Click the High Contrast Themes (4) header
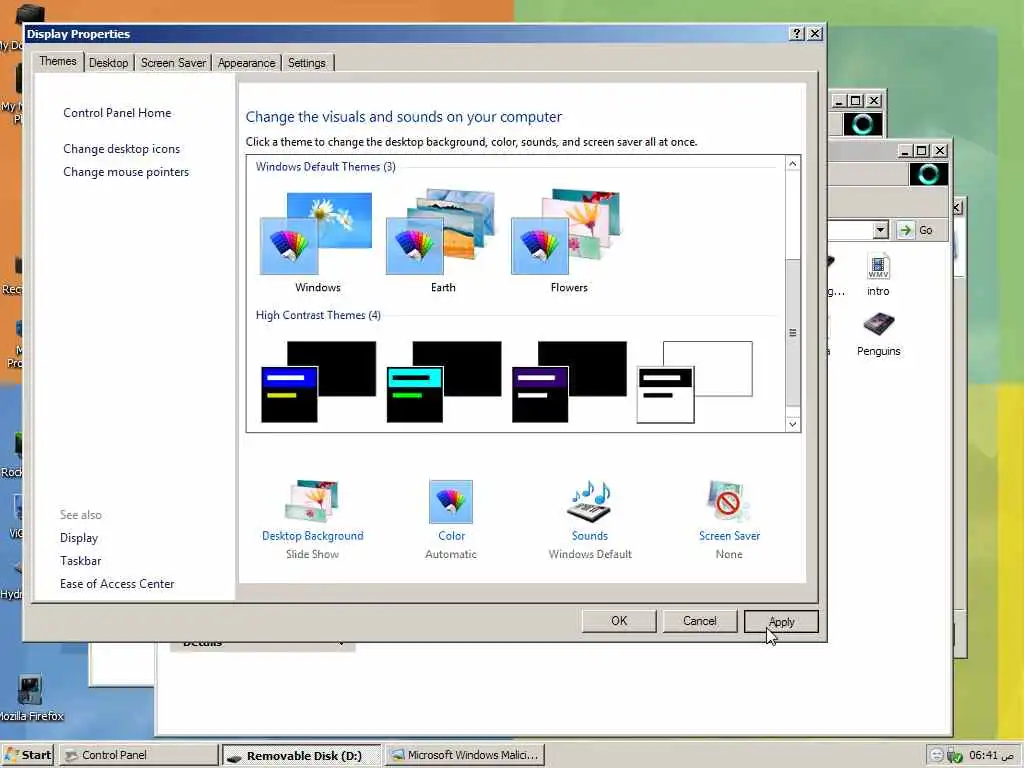Screen dimensions: 1024x768 318,315
